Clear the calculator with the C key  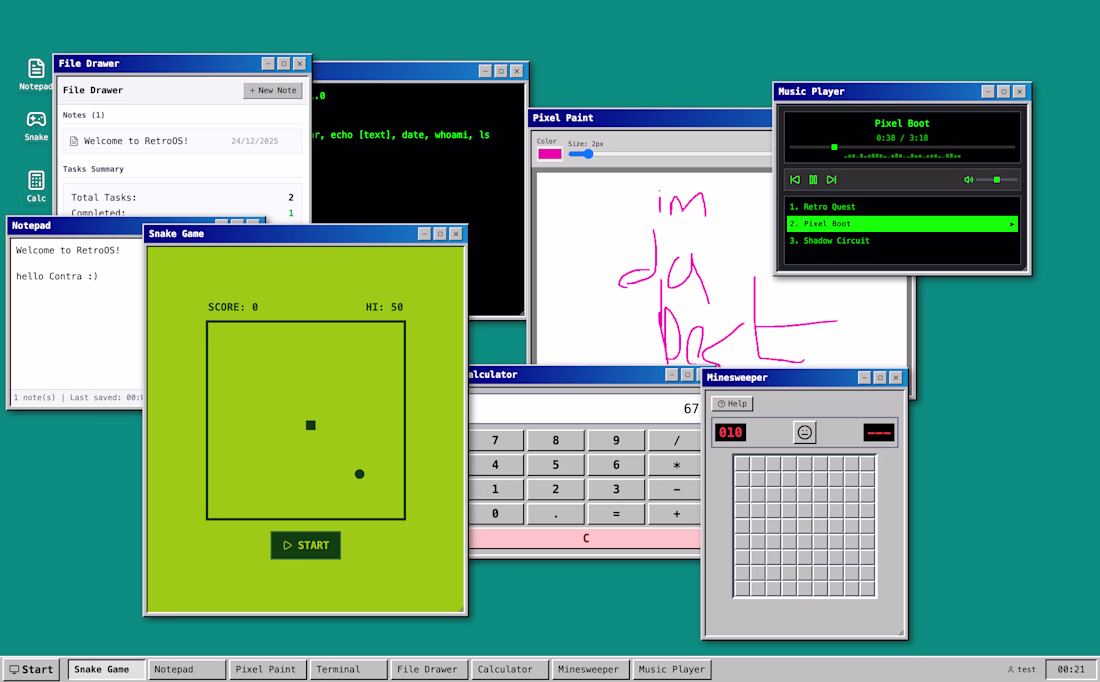pyautogui.click(x=585, y=538)
